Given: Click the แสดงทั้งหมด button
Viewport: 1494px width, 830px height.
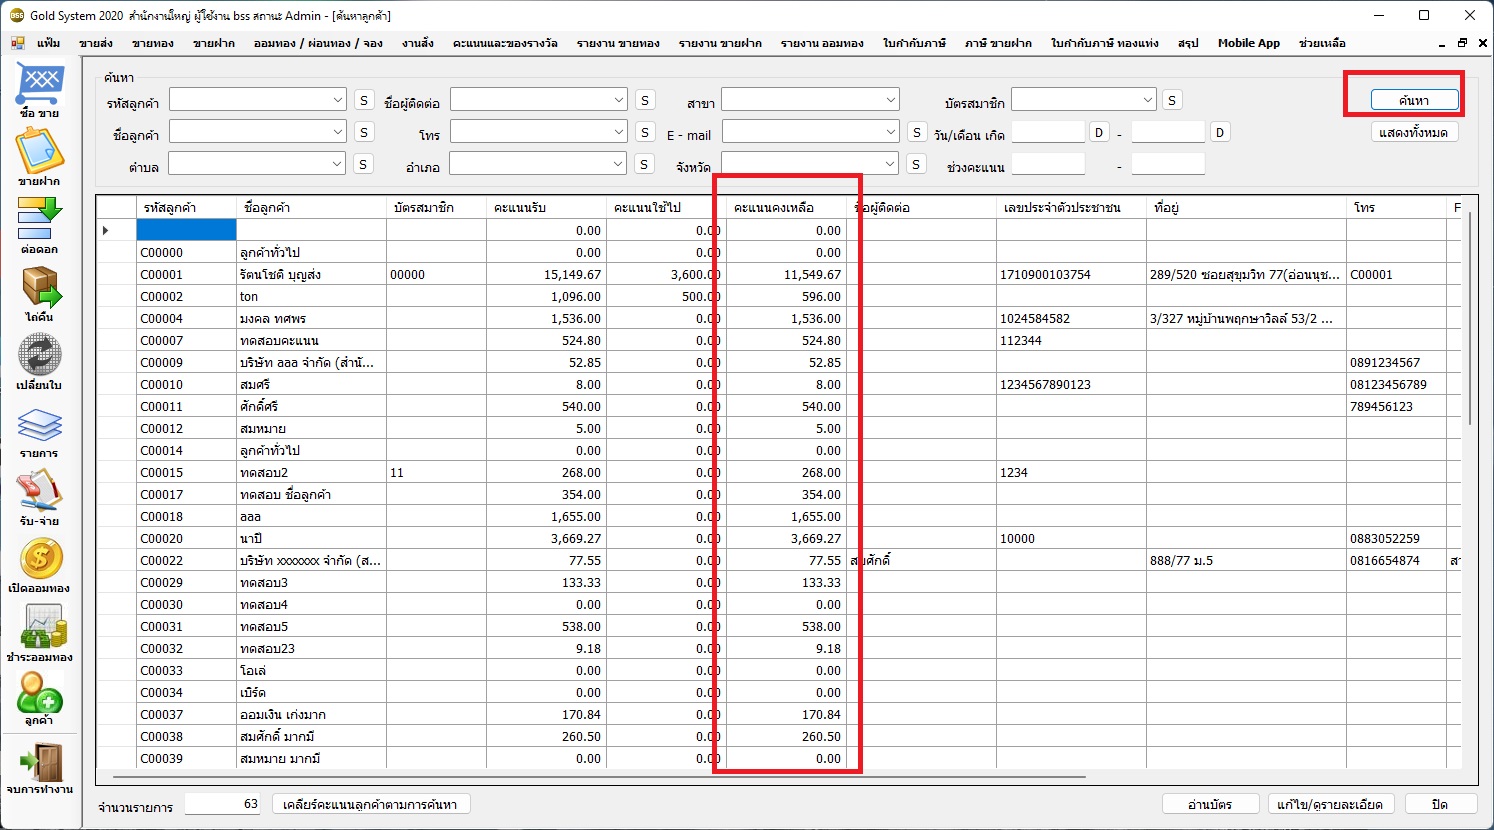Looking at the screenshot, I should (x=1414, y=132).
